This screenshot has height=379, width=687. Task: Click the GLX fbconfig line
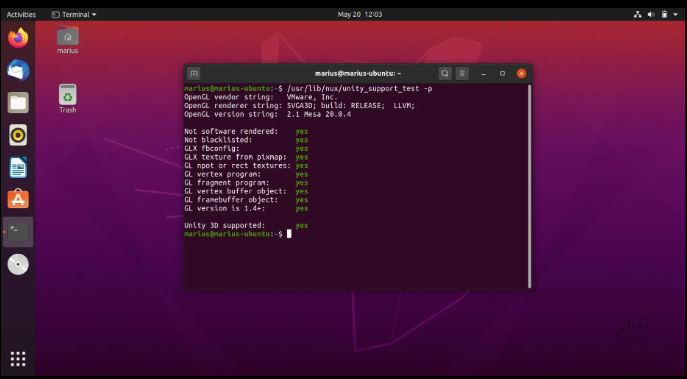[x=246, y=149]
